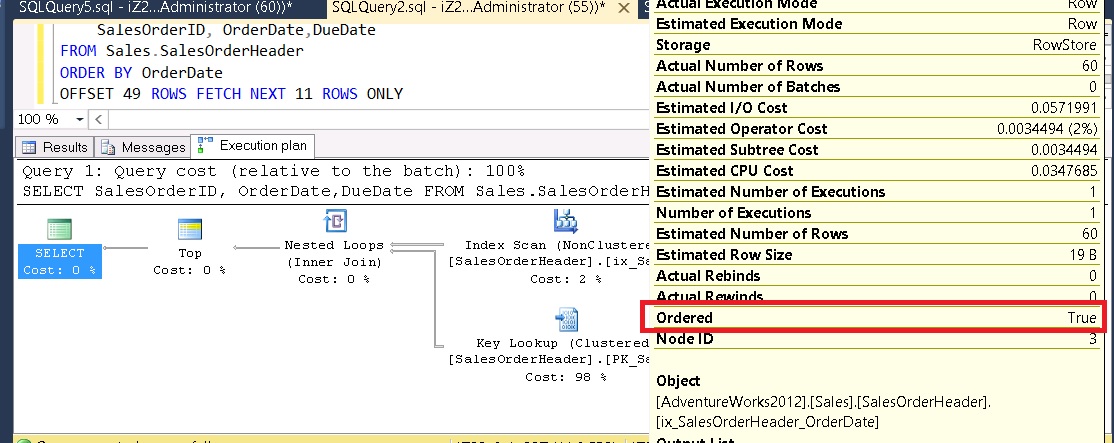Click the 'Estimated Execution Mode' row

click(x=876, y=23)
